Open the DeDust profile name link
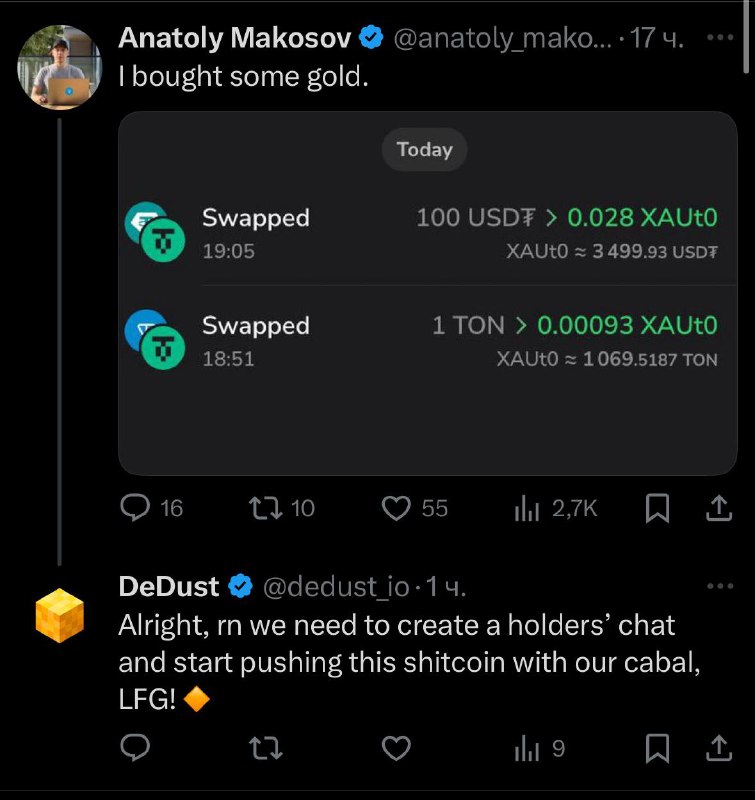Viewport: 755px width, 800px height. (x=169, y=586)
